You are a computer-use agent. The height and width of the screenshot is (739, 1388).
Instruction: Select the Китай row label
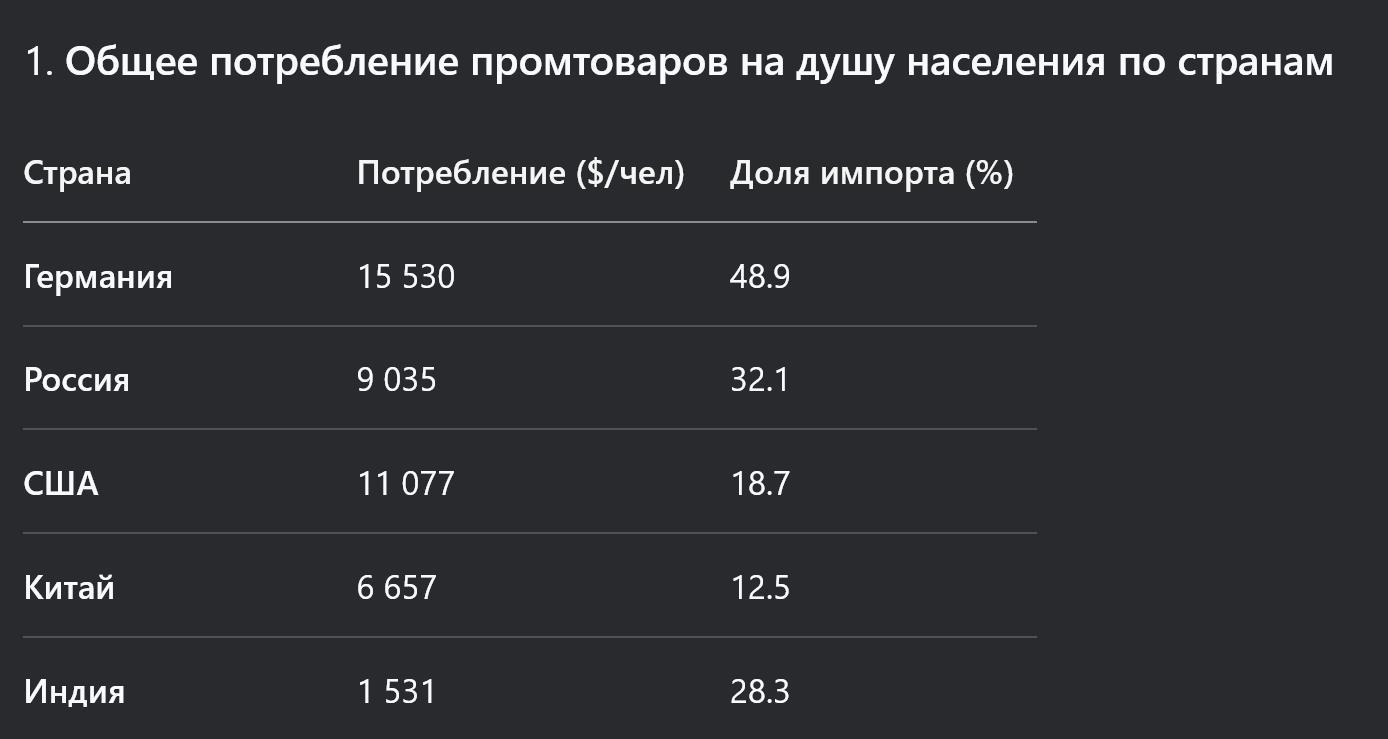(x=69, y=587)
